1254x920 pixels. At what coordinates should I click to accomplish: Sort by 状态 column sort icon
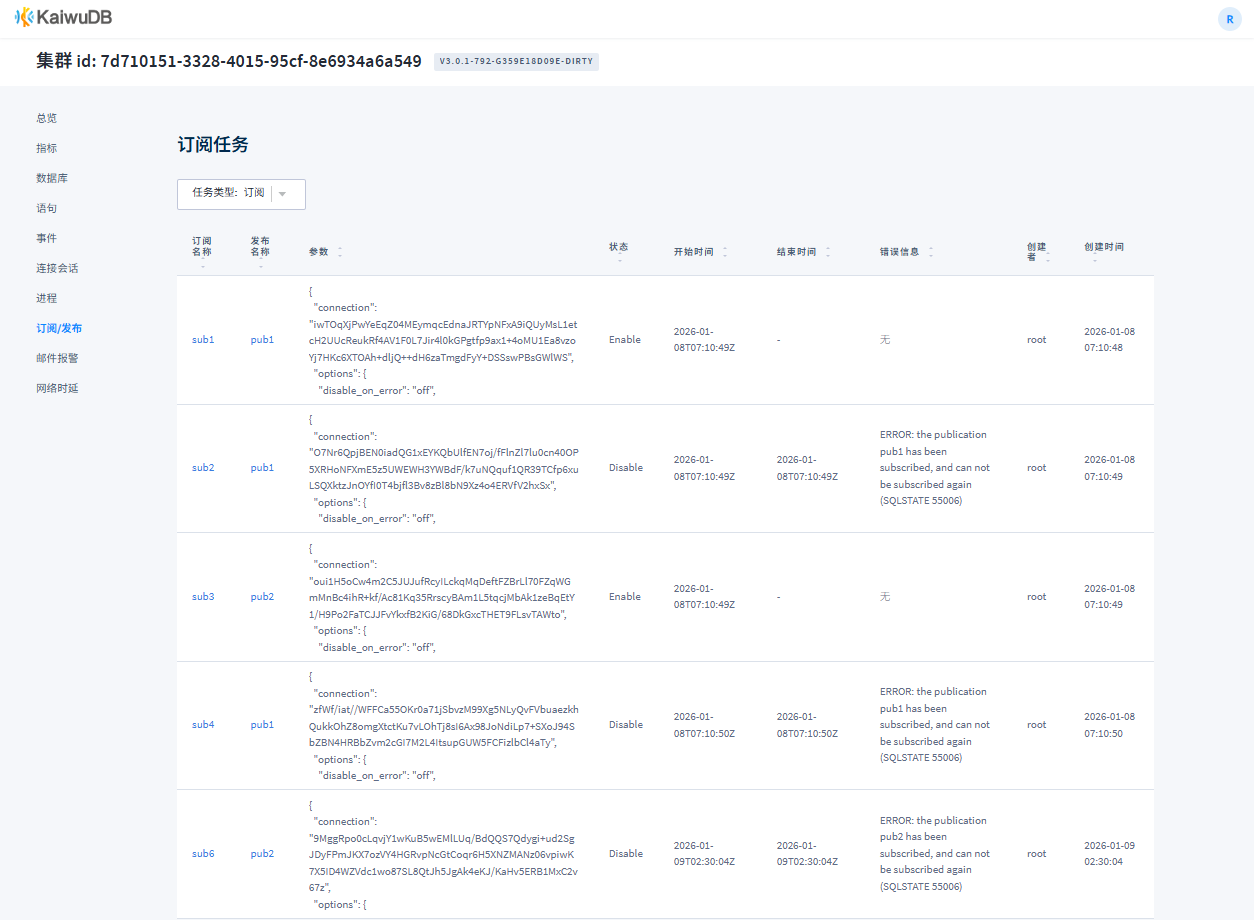[619, 260]
